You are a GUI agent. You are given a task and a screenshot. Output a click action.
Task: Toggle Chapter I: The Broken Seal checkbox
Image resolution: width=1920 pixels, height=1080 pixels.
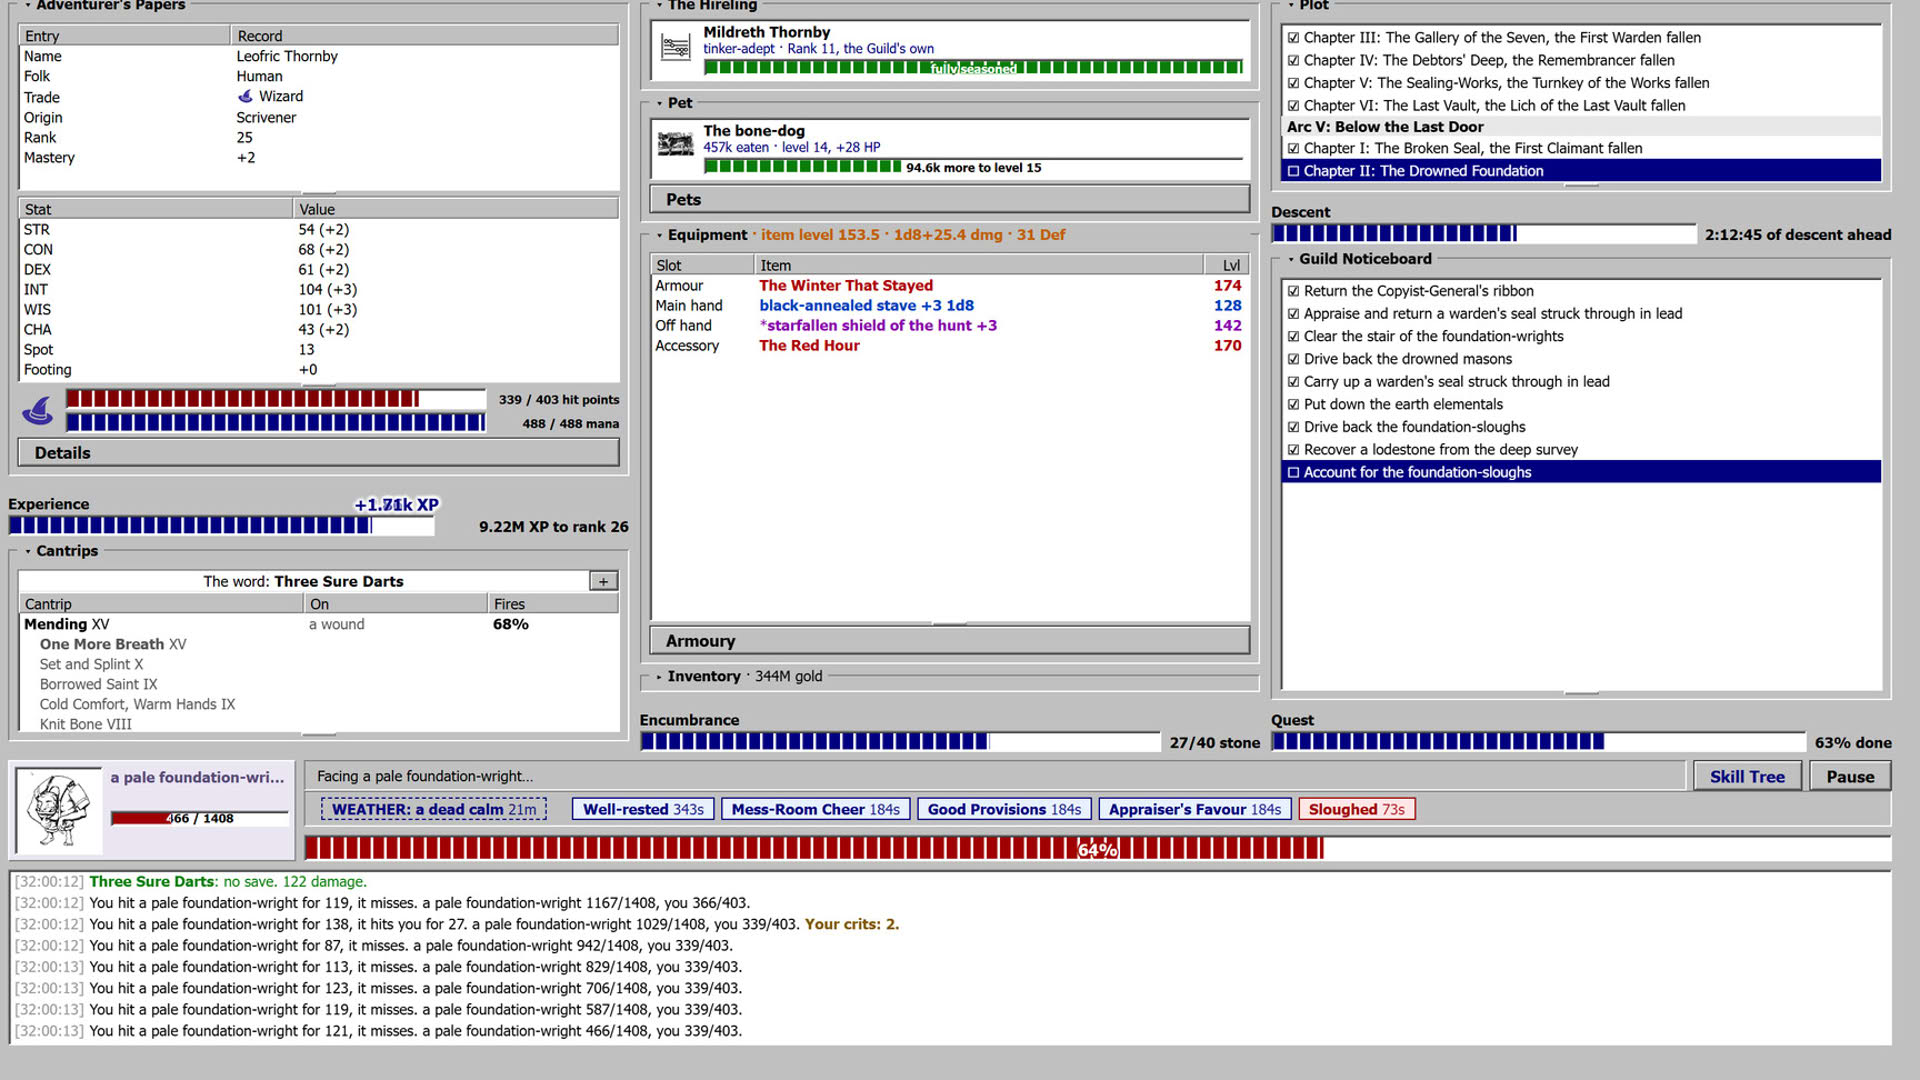(x=1293, y=148)
